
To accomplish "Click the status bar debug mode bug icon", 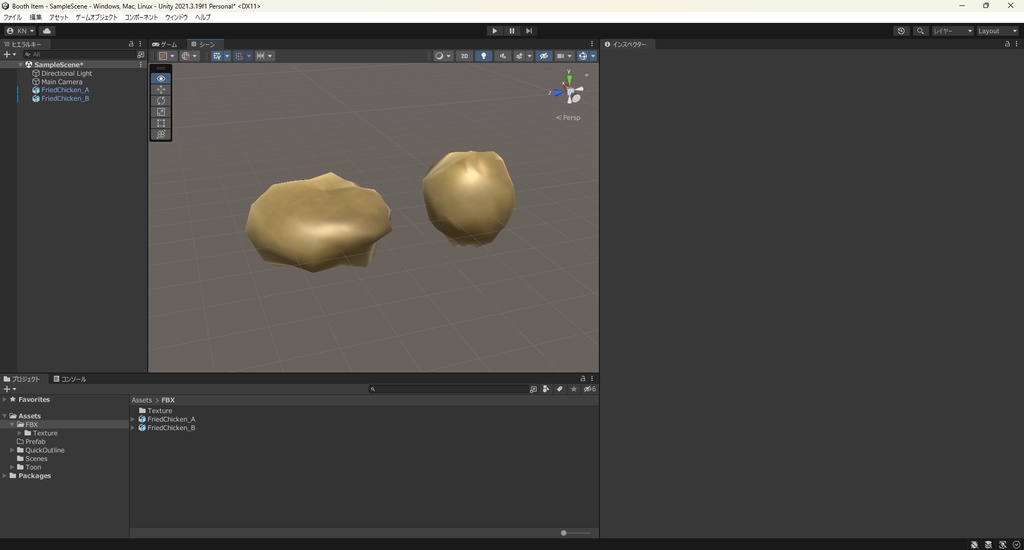I will [x=974, y=544].
